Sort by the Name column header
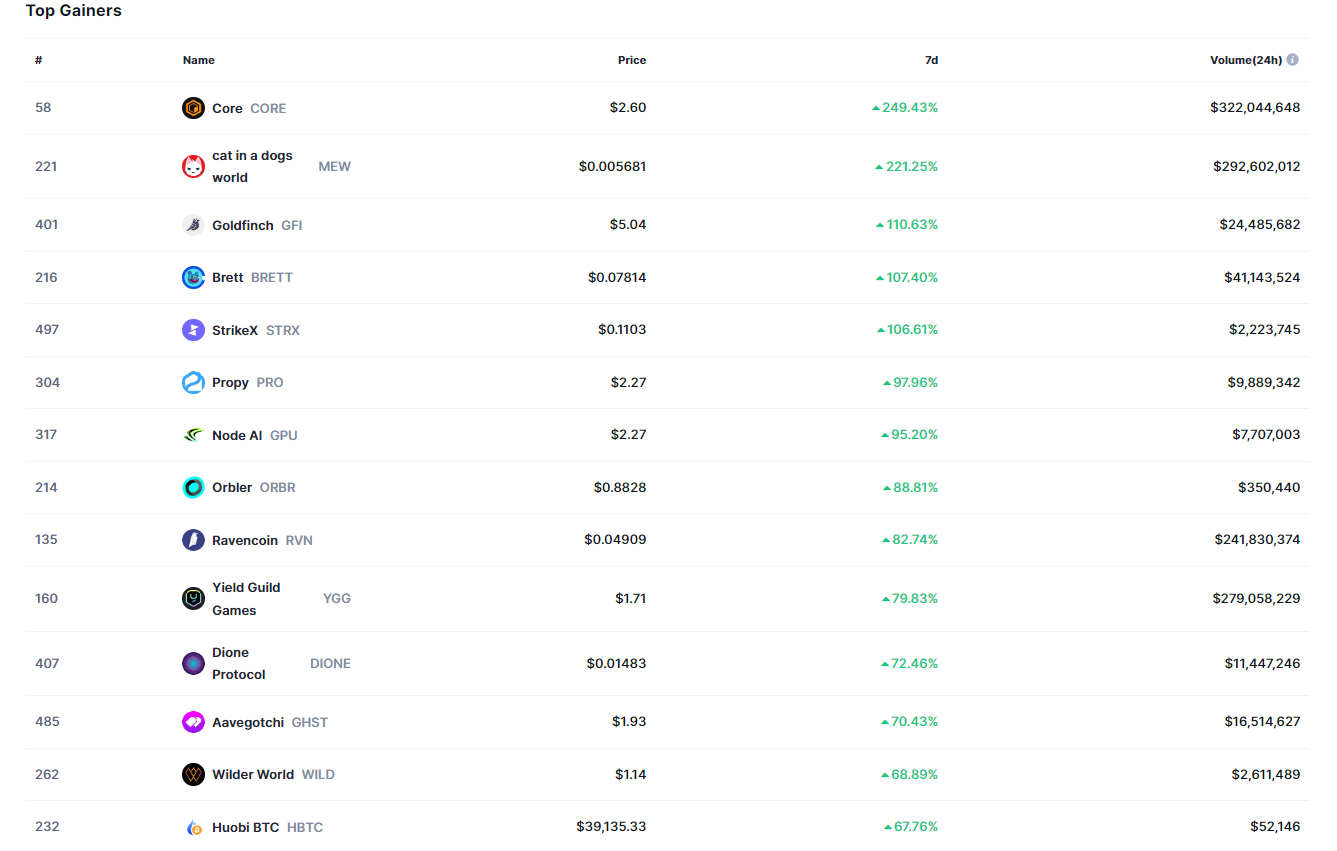 198,60
